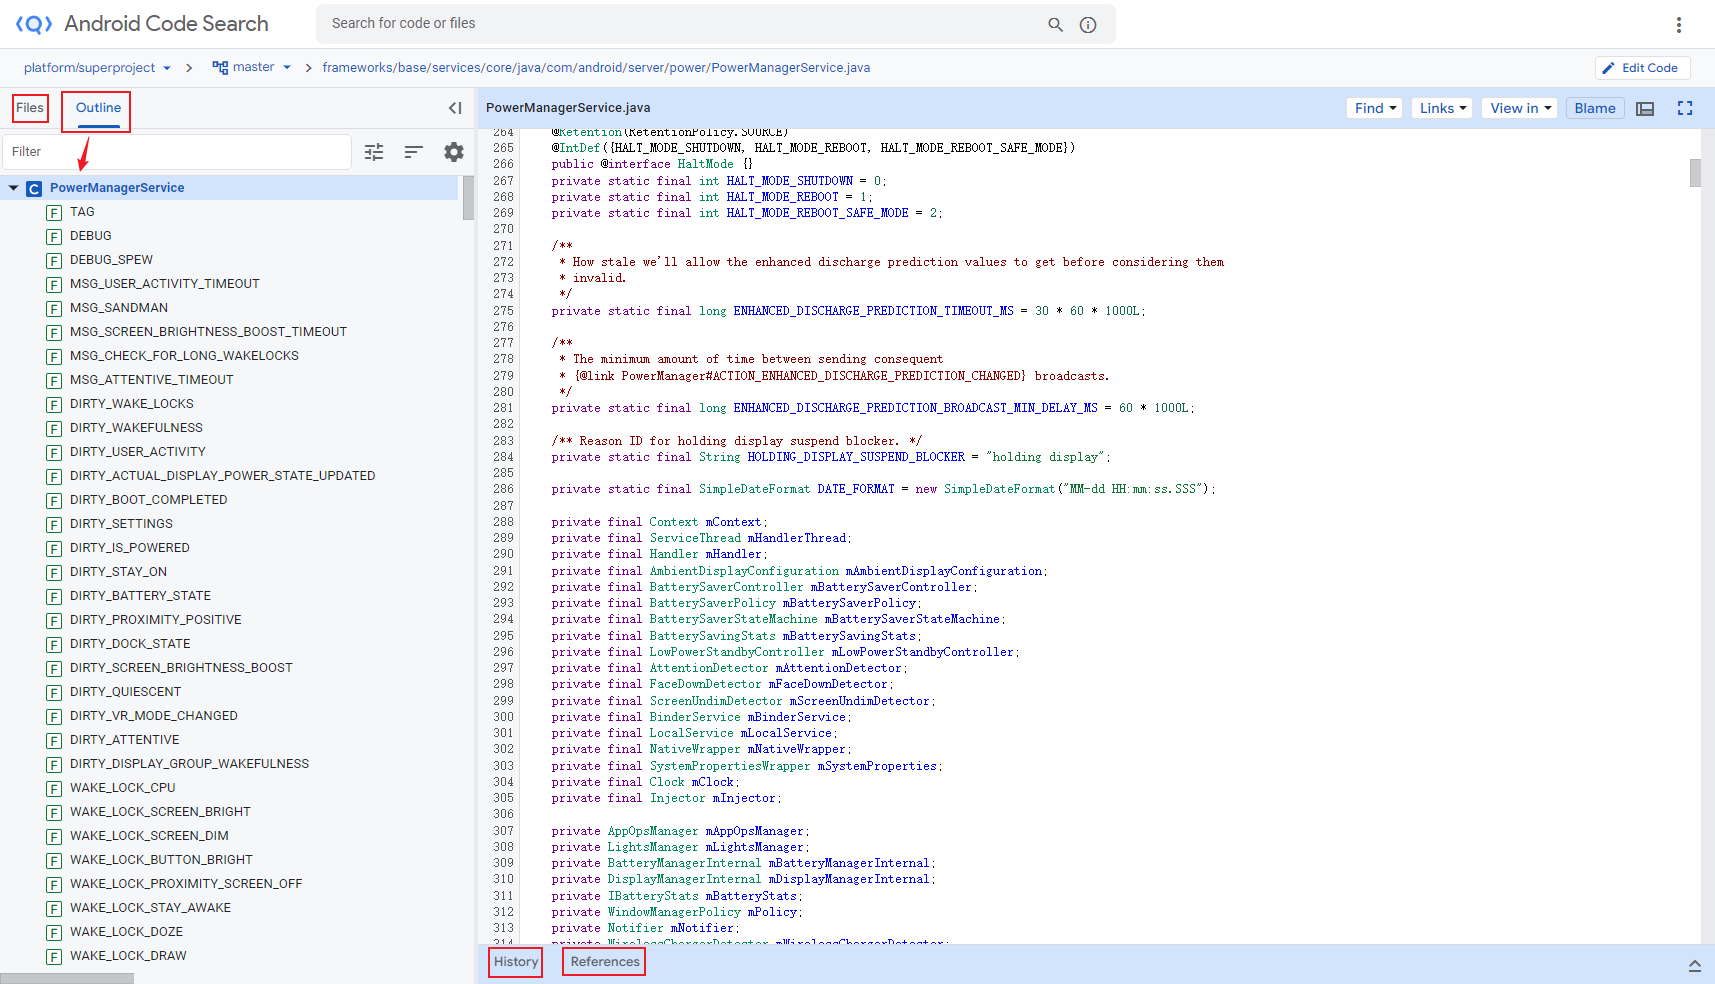Select DIRTY_PROXIMITY_POSITIVE in outline
The height and width of the screenshot is (984, 1715).
point(156,620)
